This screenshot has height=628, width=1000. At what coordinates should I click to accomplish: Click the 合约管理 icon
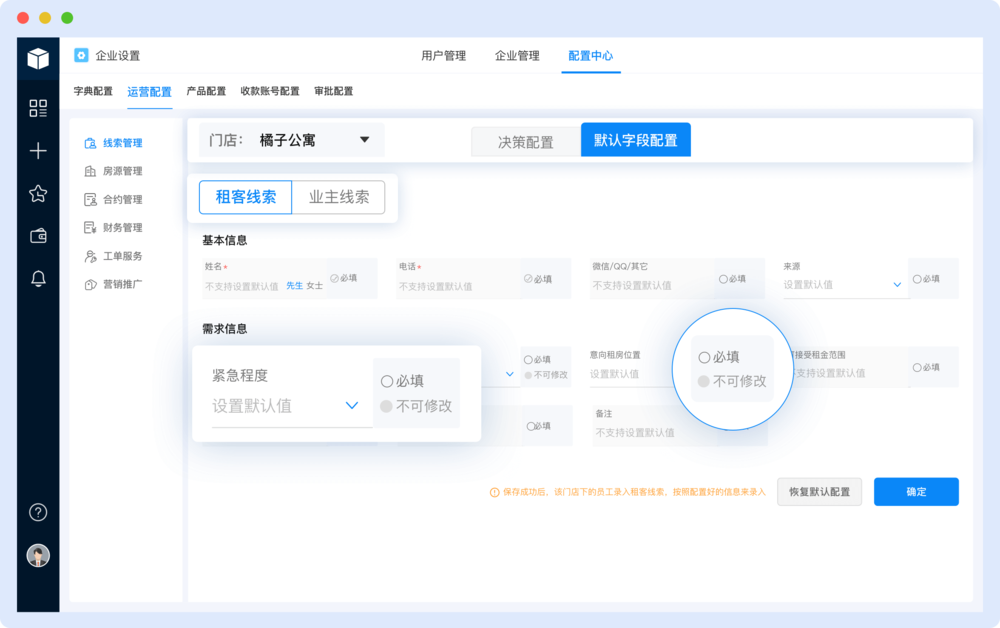point(90,200)
